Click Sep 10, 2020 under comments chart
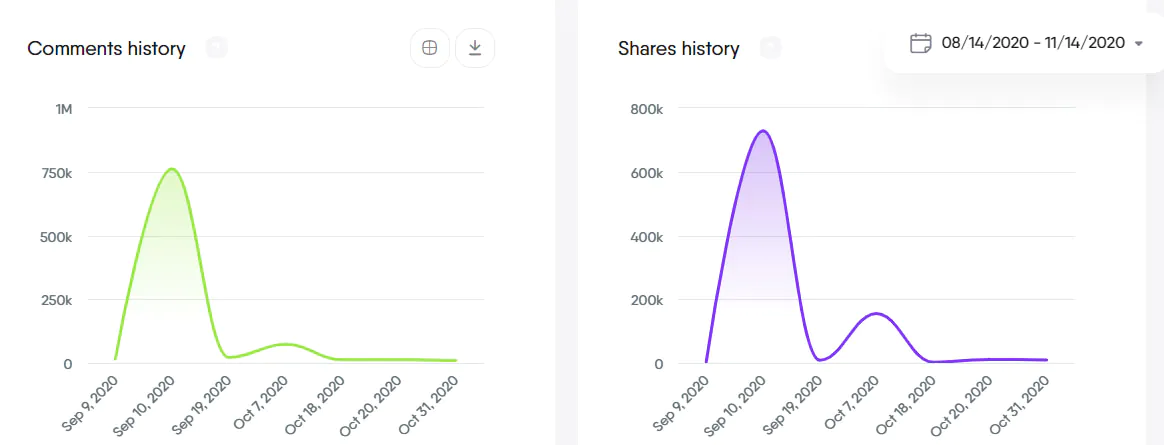 click(145, 406)
